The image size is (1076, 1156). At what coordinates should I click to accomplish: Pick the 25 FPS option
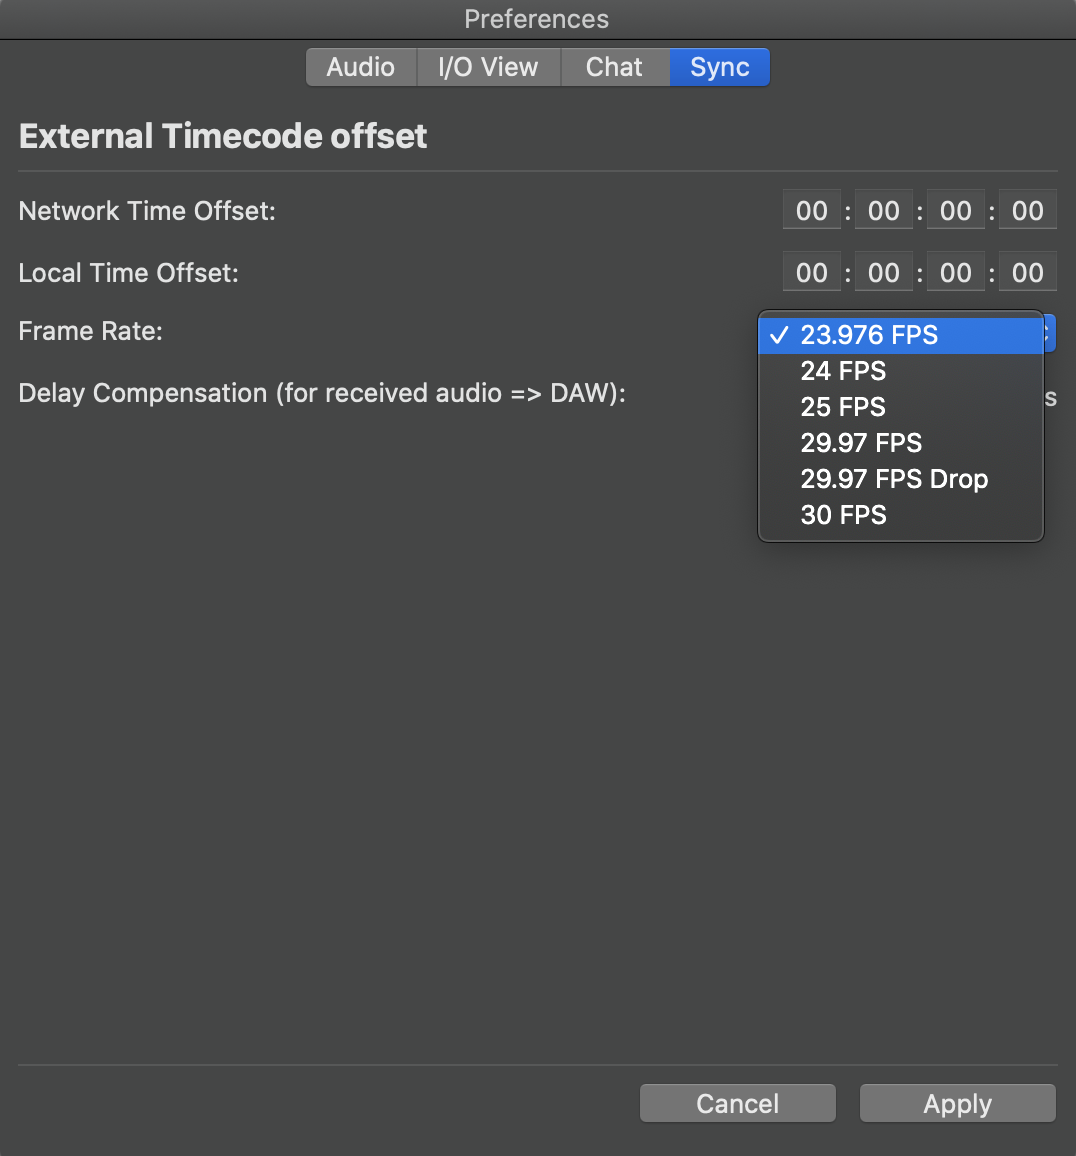coord(900,407)
